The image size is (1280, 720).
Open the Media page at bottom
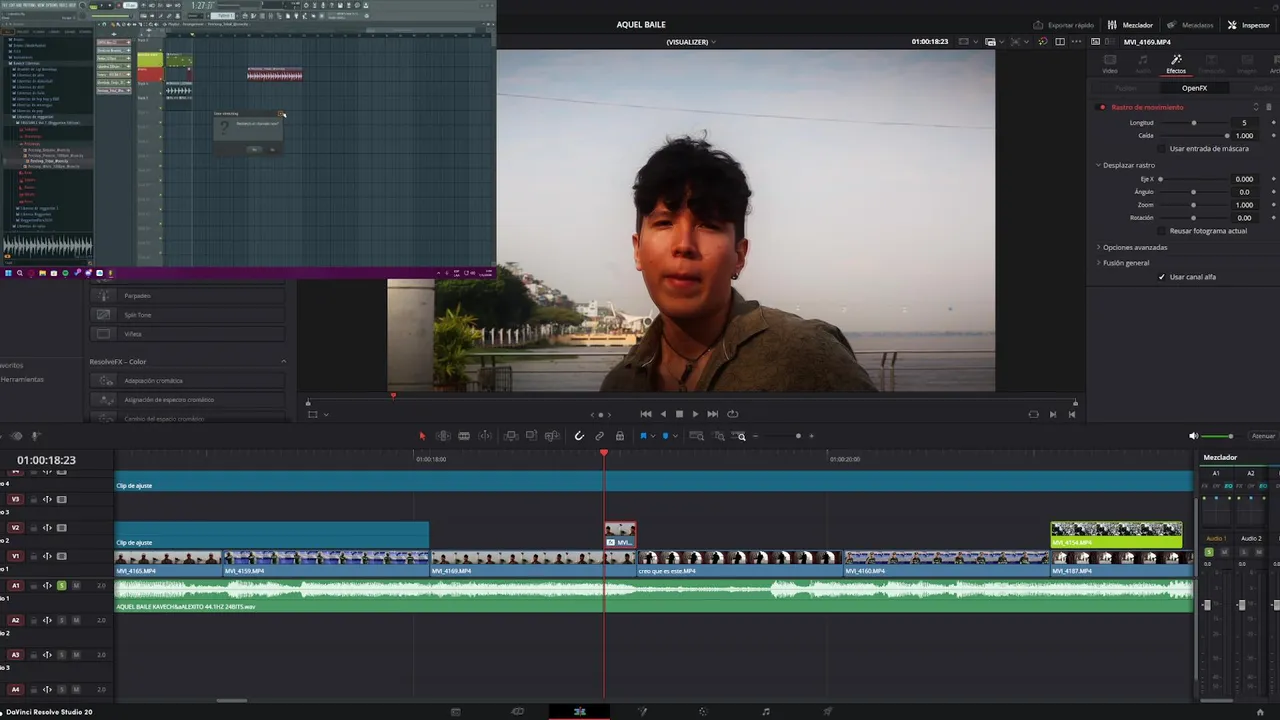(455, 711)
